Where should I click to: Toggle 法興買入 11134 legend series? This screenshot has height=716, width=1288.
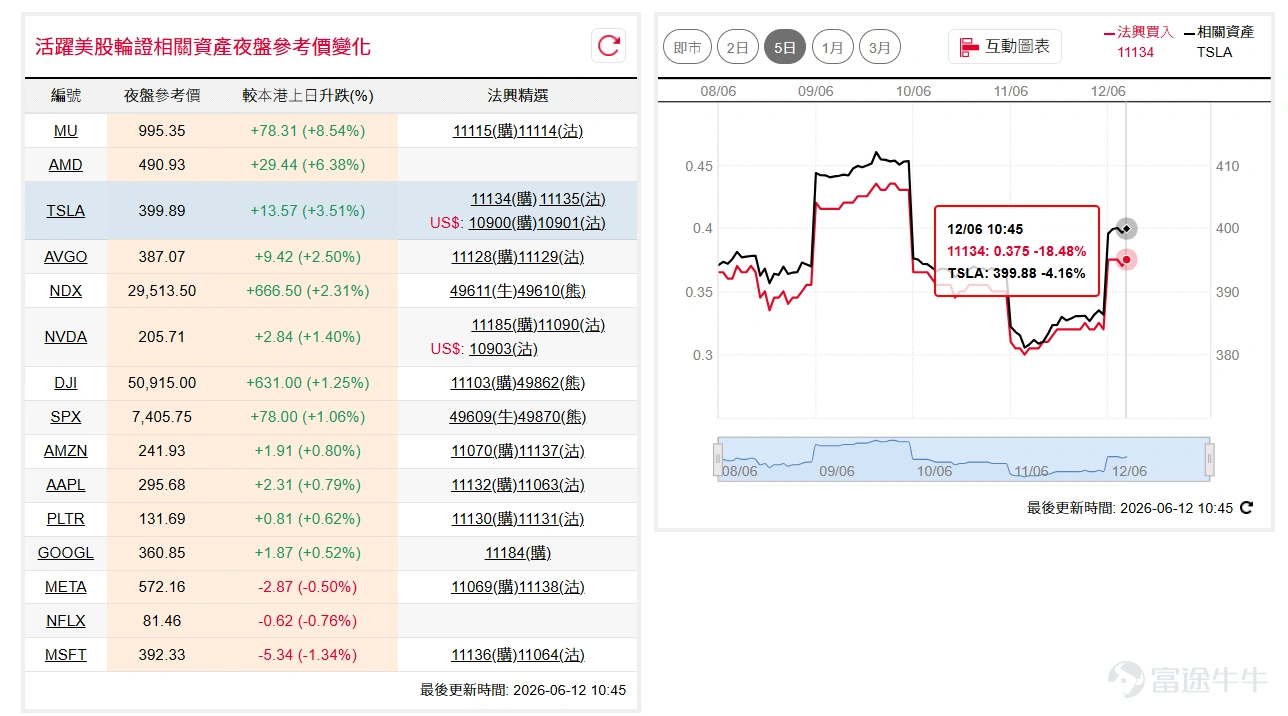1138,42
